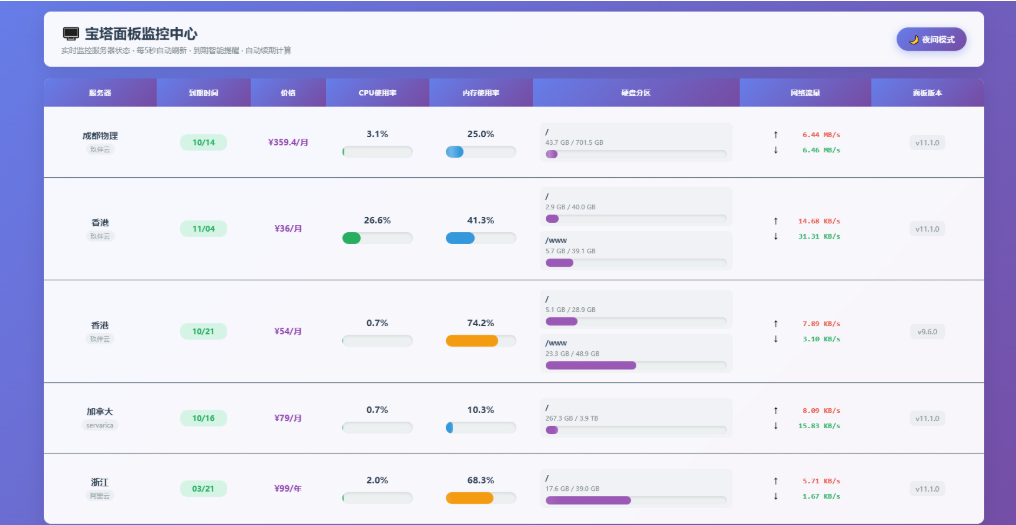
Task: Click the servarica provider tag
Action: tap(100, 425)
